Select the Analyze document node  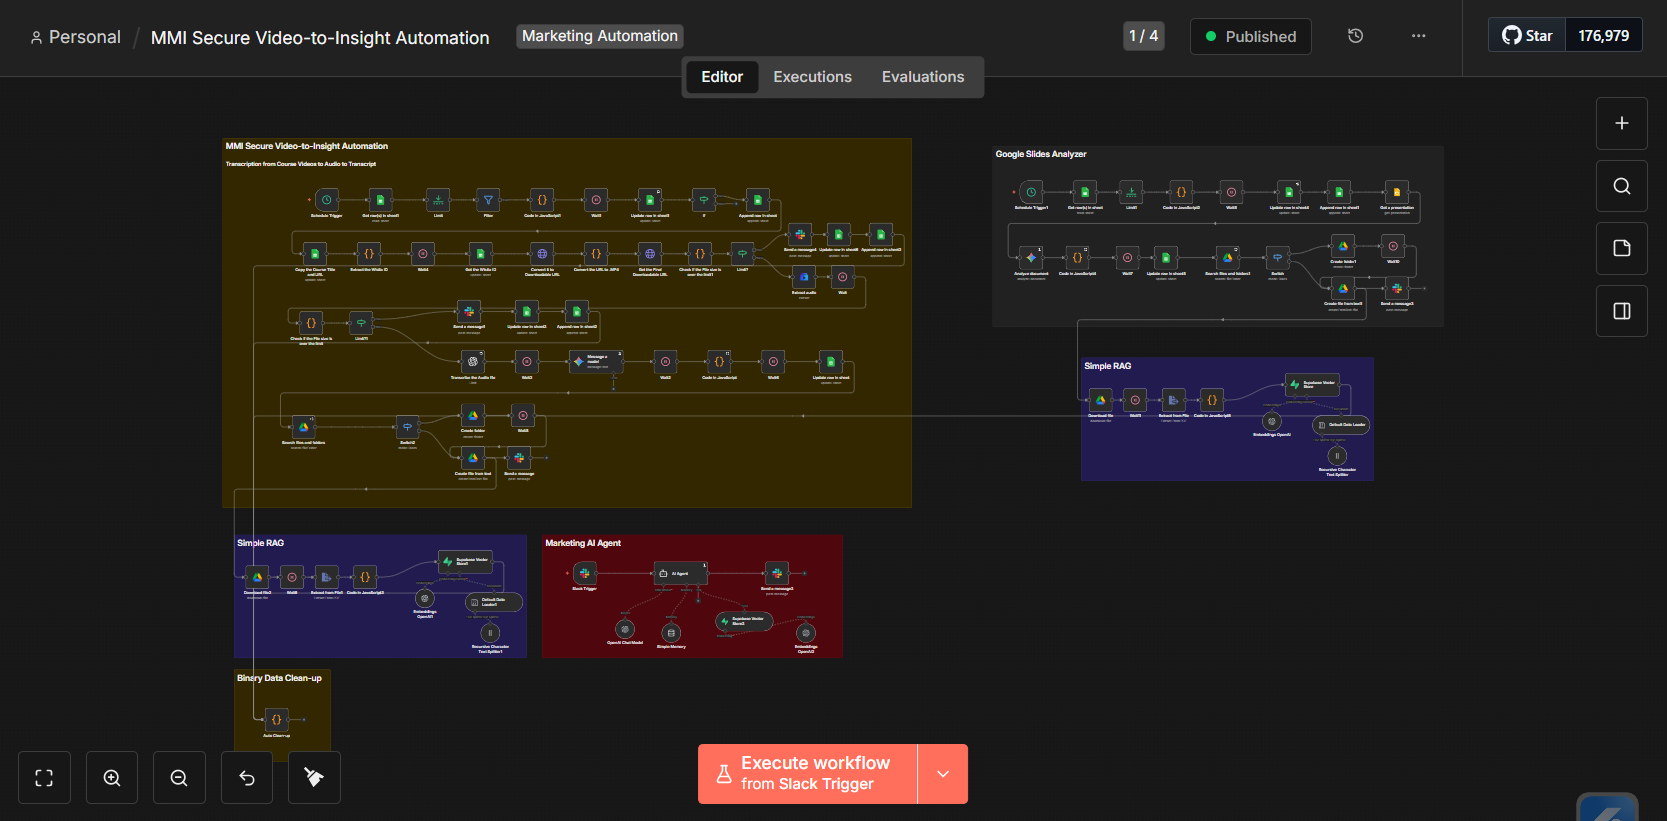[x=1031, y=258]
